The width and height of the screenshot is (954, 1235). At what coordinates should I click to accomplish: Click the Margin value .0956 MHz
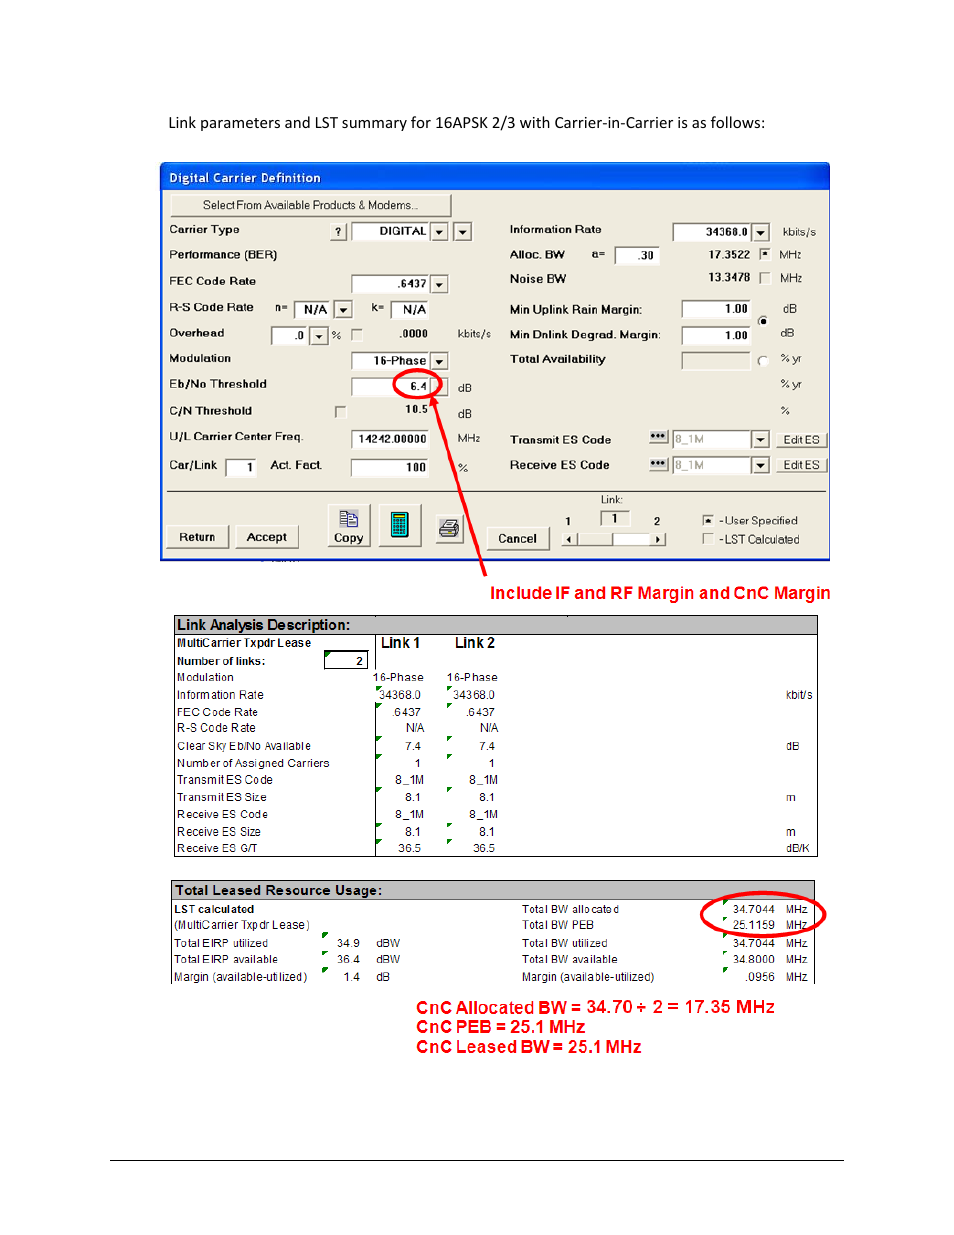pyautogui.click(x=760, y=977)
